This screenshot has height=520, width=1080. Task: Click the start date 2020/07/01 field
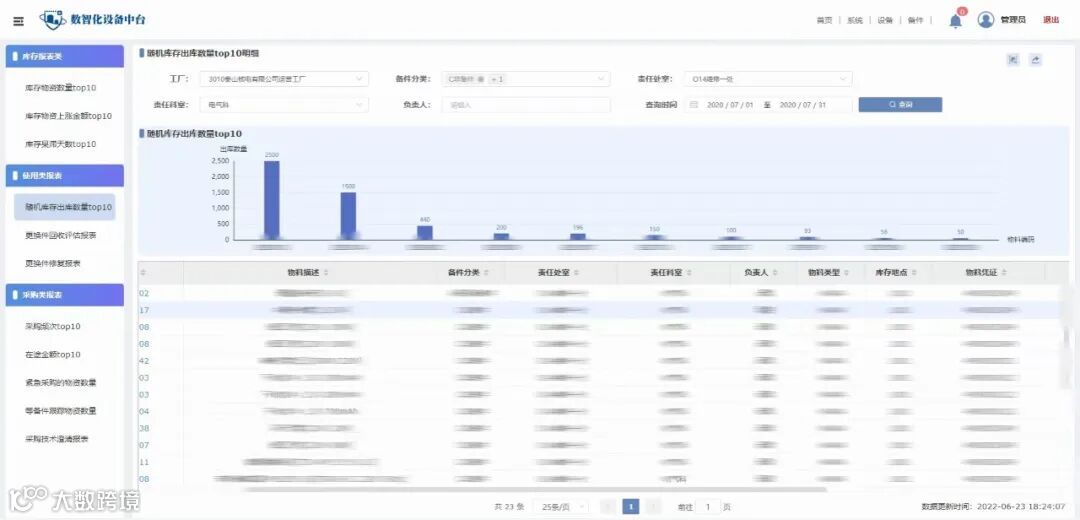point(730,105)
